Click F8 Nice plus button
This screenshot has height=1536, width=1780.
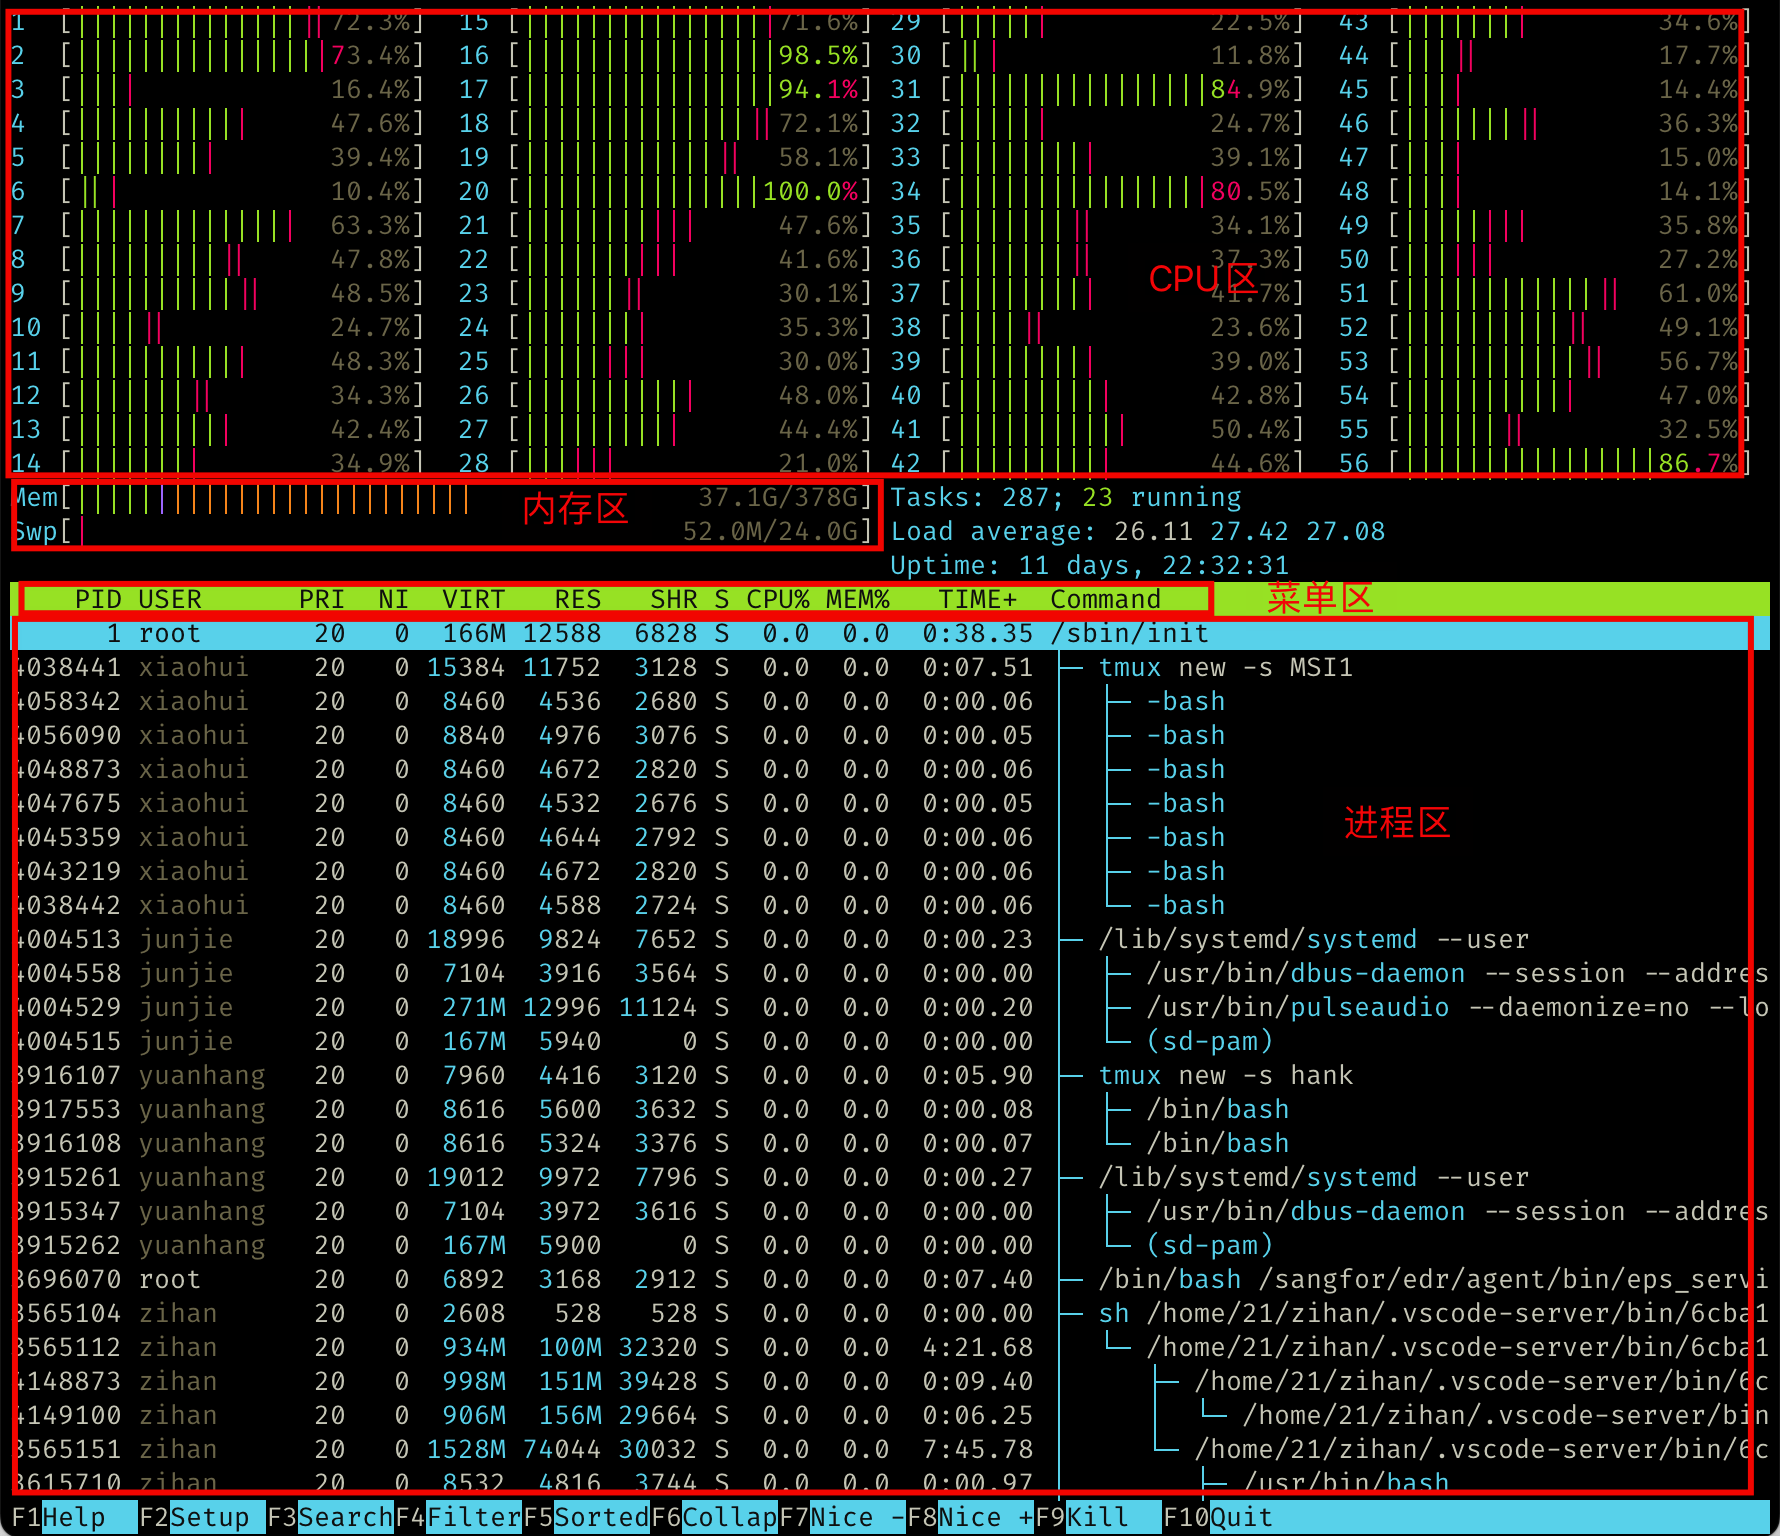tap(971, 1517)
